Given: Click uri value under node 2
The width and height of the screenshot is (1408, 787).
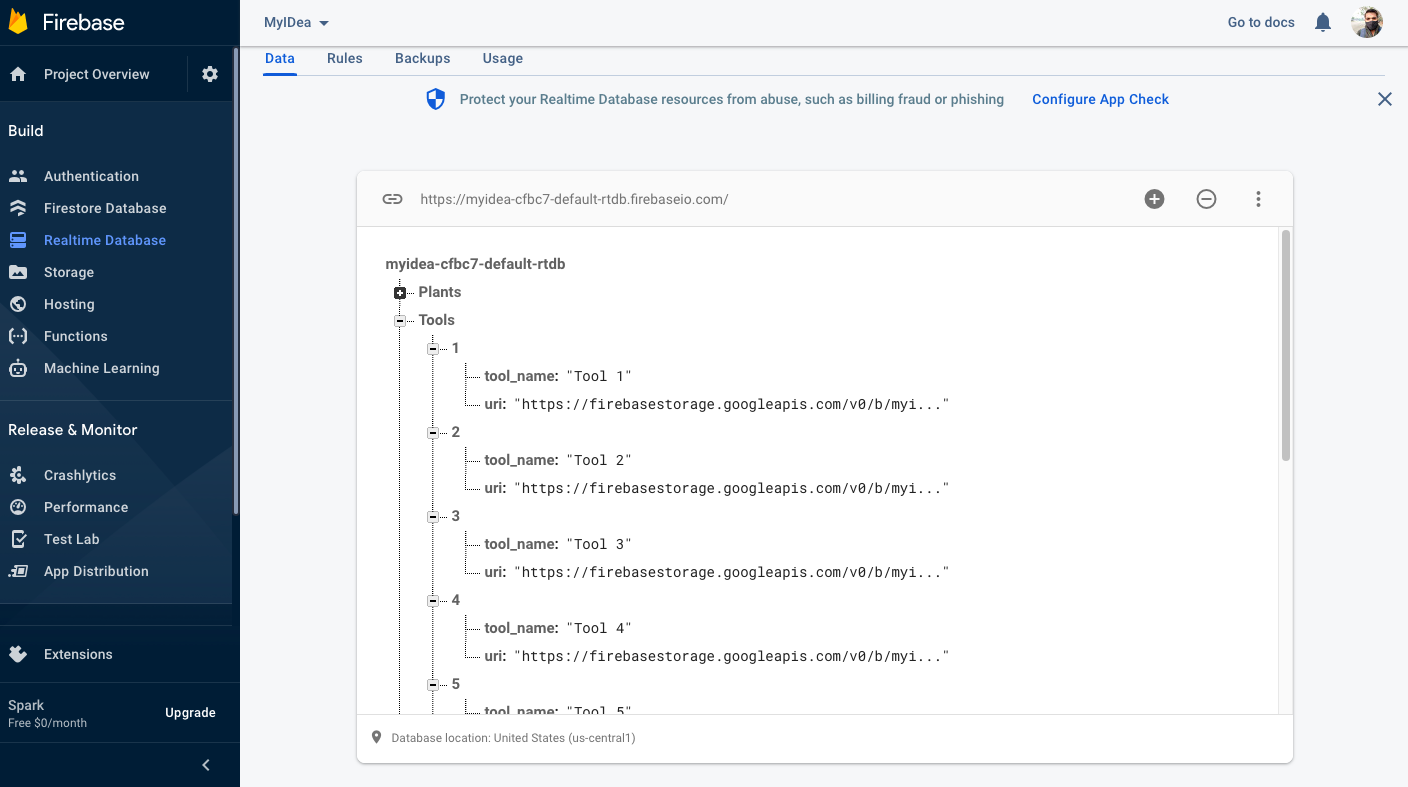Looking at the screenshot, I should click(731, 488).
